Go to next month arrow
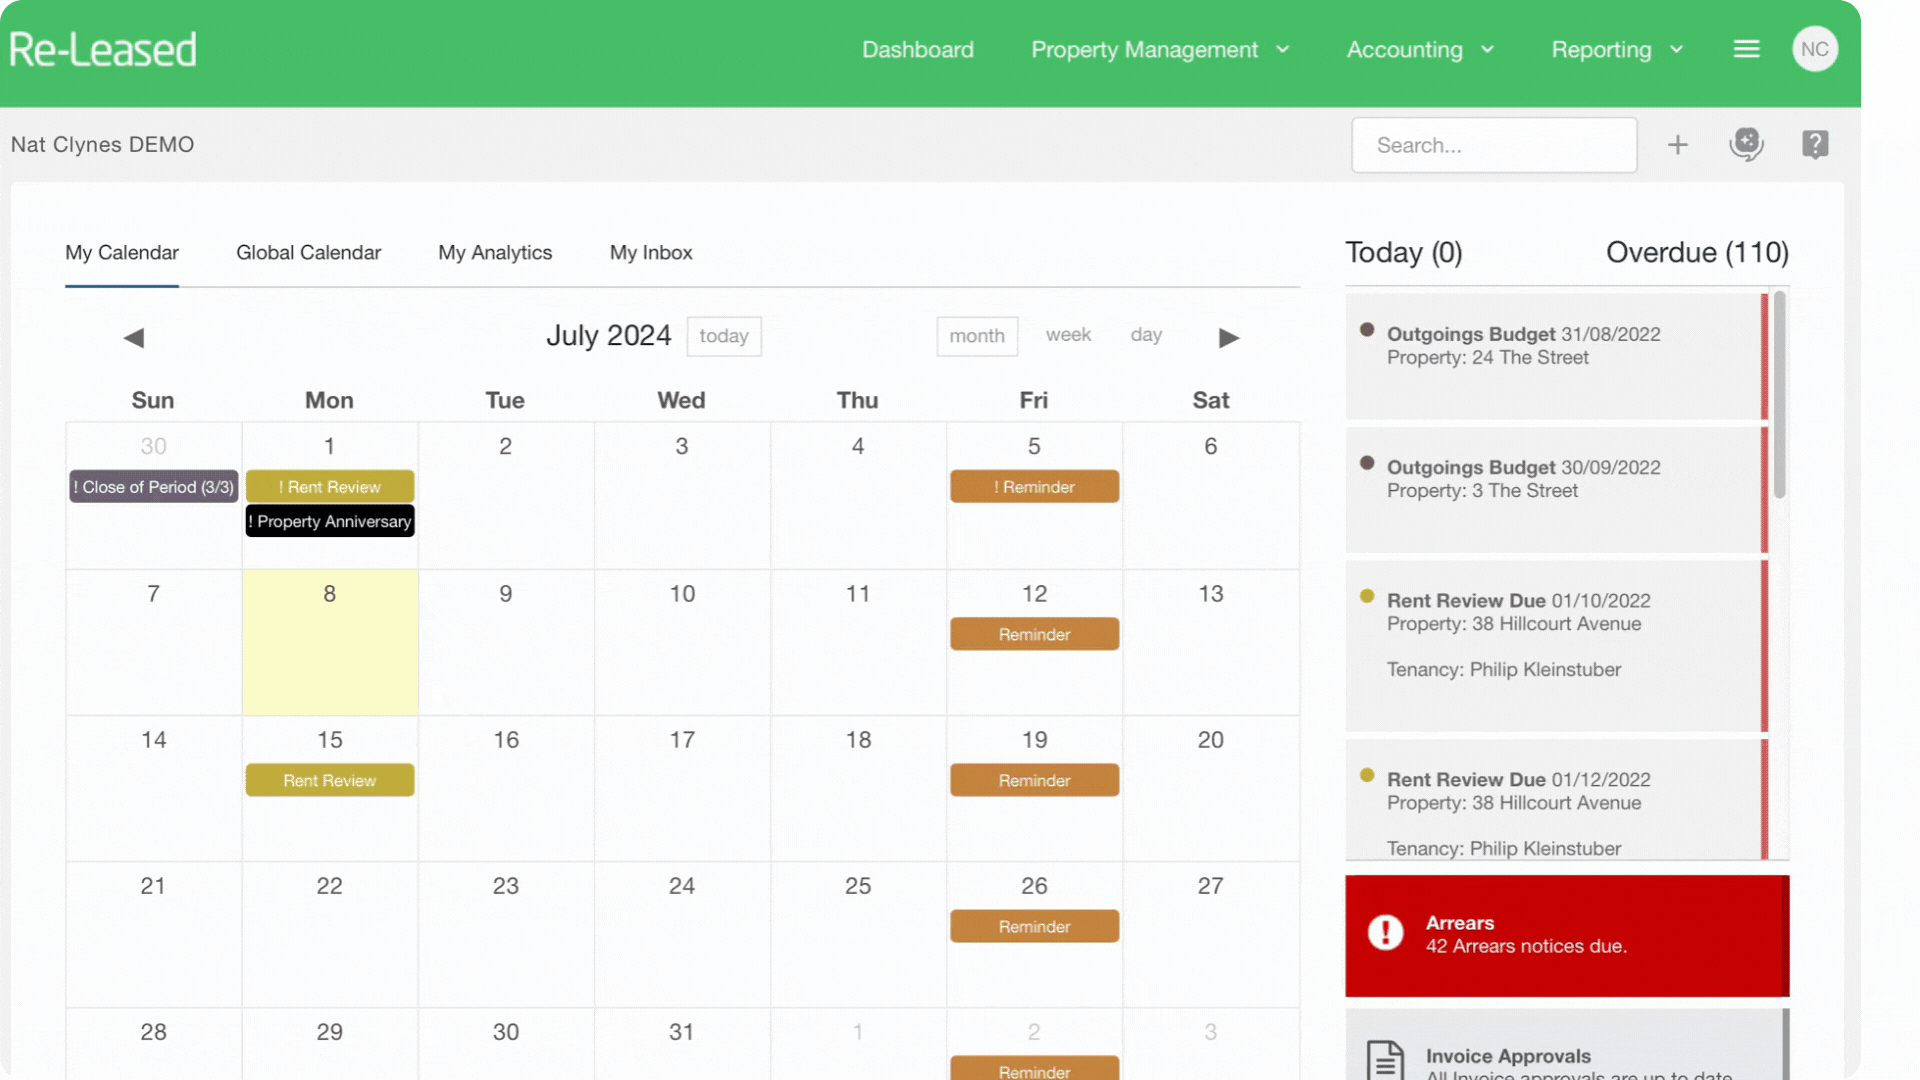Screen dimensions: 1920x1080 pyautogui.click(x=1229, y=338)
